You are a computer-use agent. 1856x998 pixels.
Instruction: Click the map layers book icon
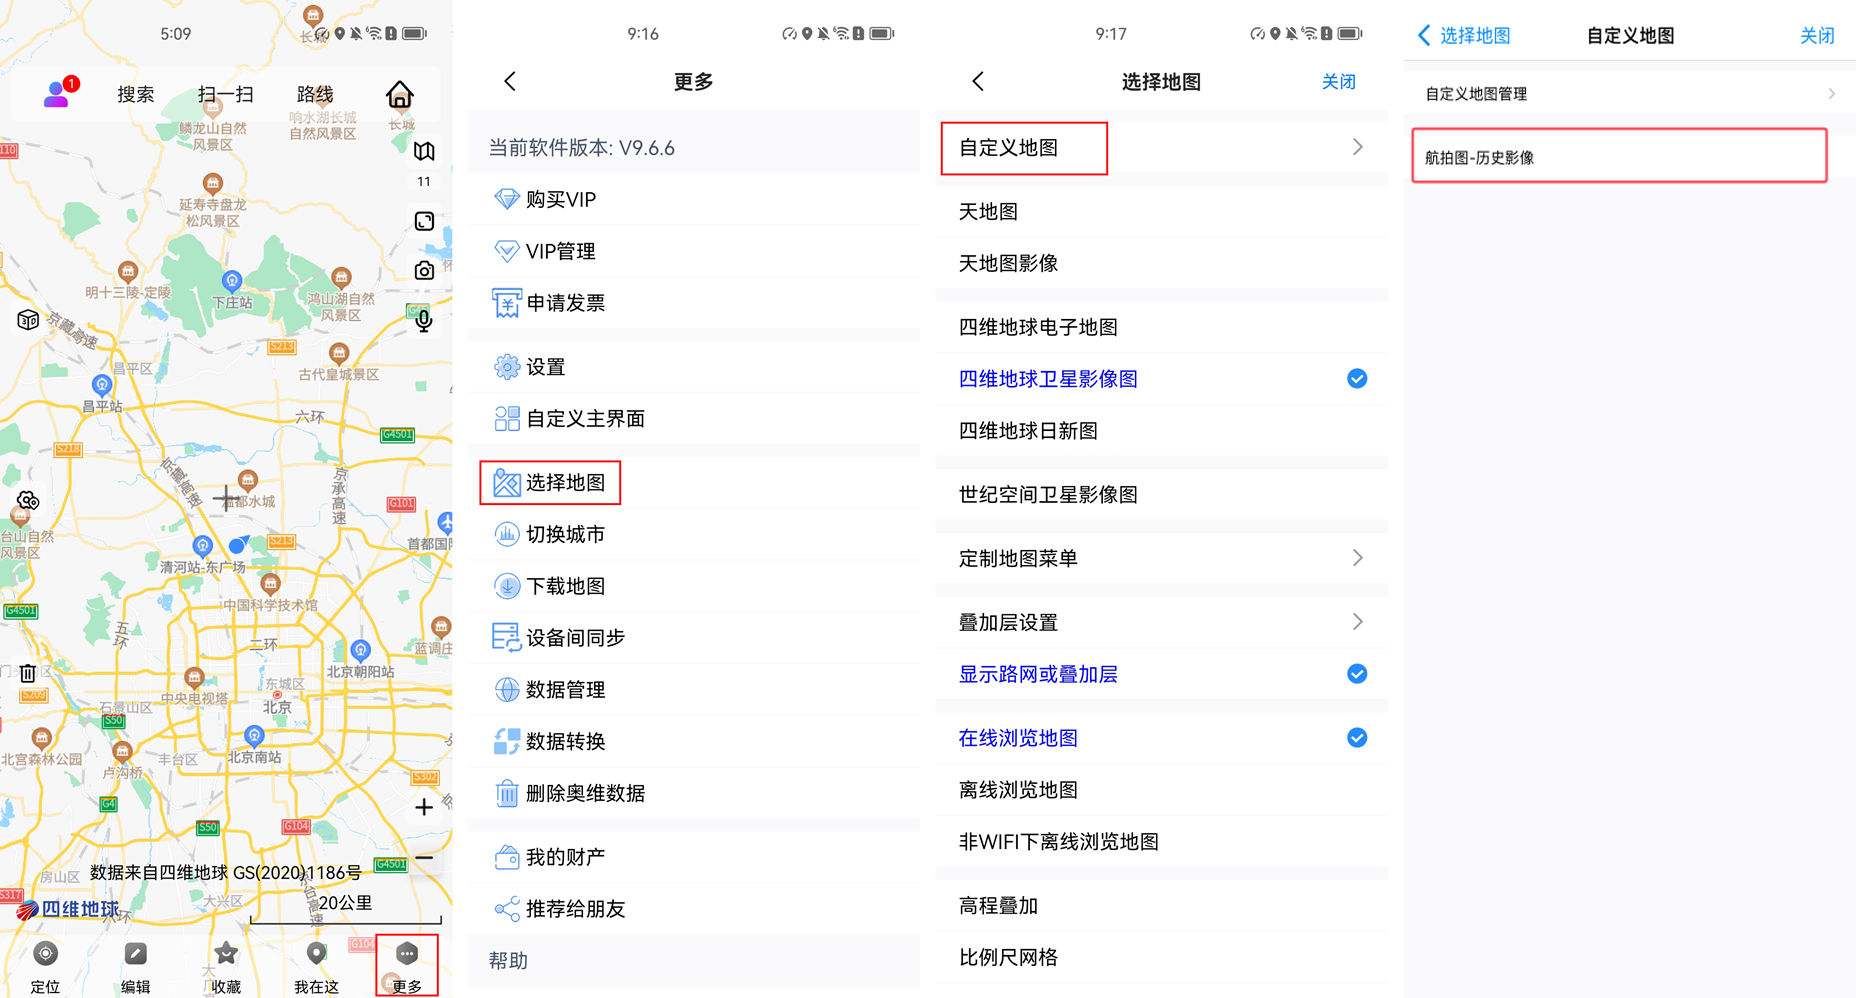424,151
